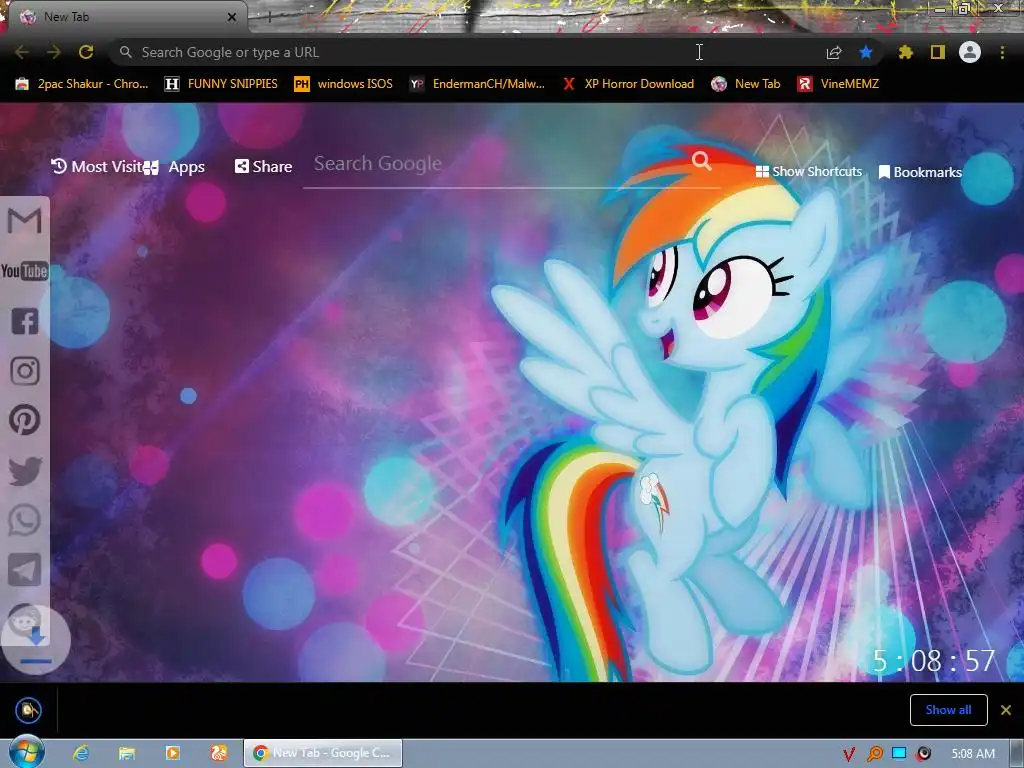Open the FUNNY SNIPPIES bookmark
Viewport: 1024px width, 768px height.
[x=221, y=84]
